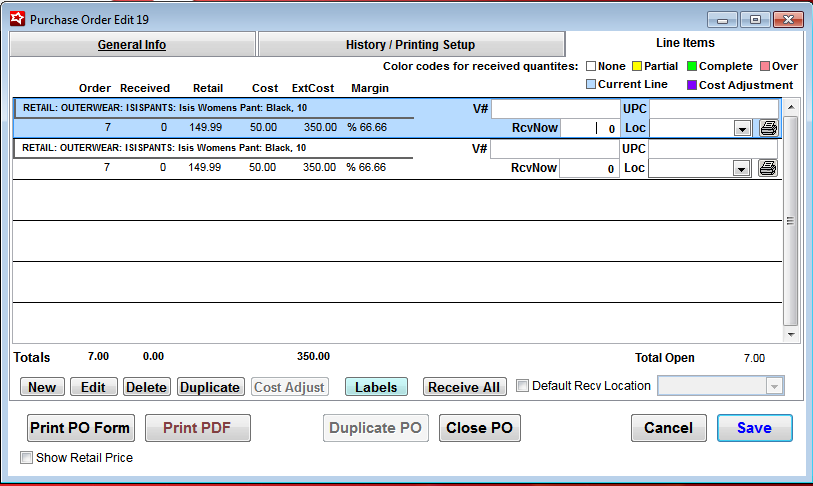Click the purple Cost Adjustment color swatch
This screenshot has height=486, width=813.
[x=691, y=85]
